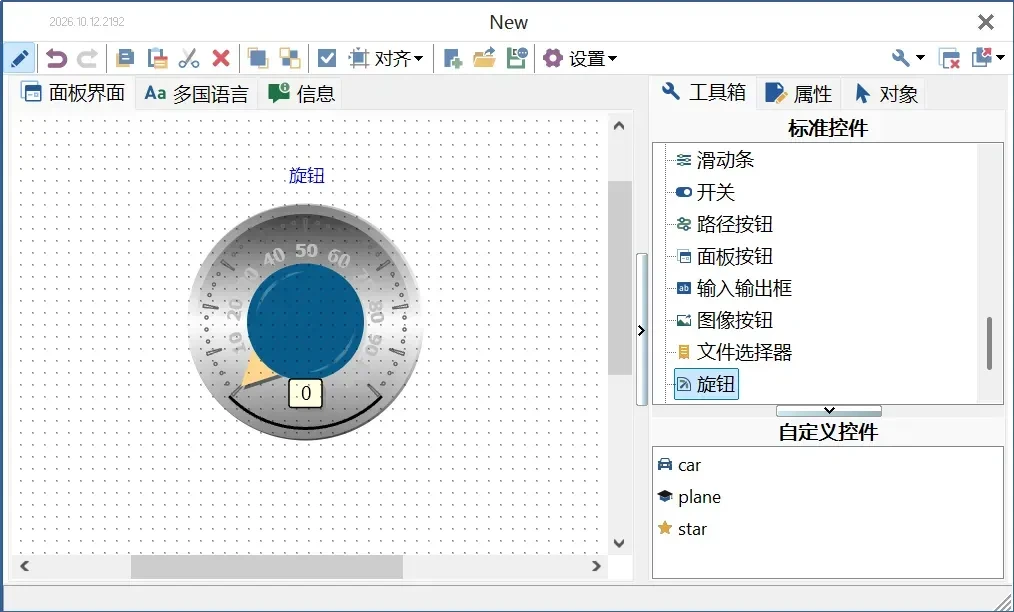Expand the arrow beside pop-out icon
Screen dimensions: 1014x612
tap(1000, 58)
